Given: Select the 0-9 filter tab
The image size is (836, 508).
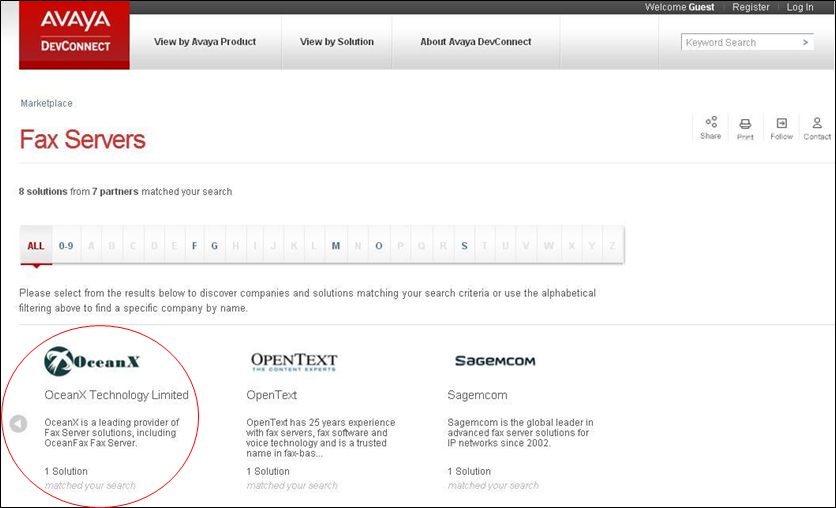Looking at the screenshot, I should tap(66, 246).
